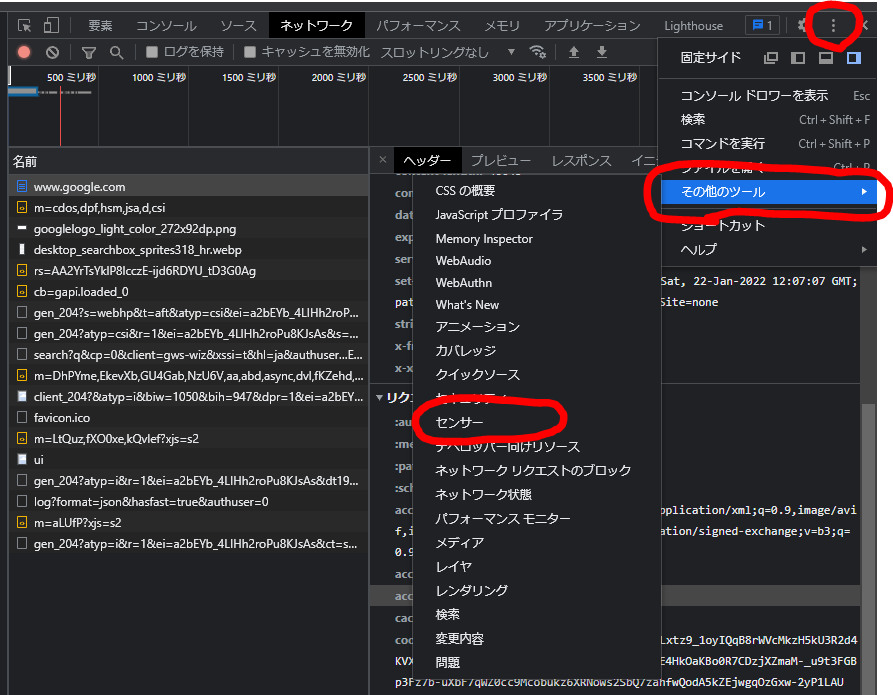Open network conditions wifi icon
893x695 pixels.
click(x=538, y=52)
